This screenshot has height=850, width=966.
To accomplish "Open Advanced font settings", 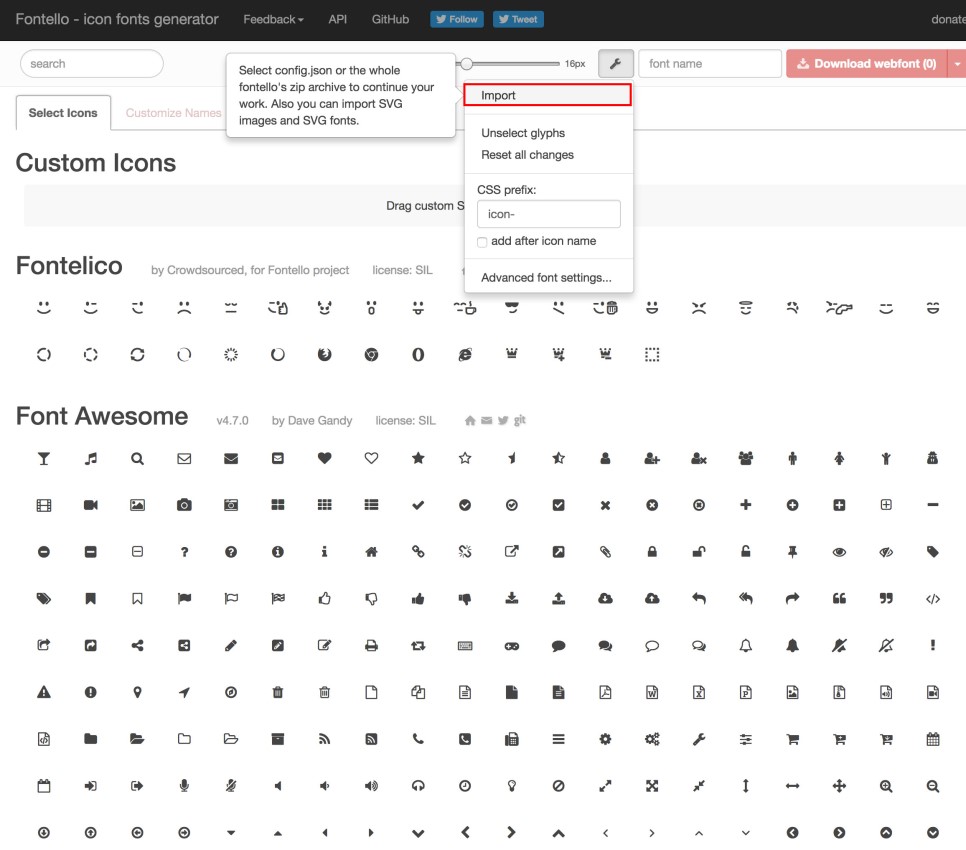I will point(546,277).
